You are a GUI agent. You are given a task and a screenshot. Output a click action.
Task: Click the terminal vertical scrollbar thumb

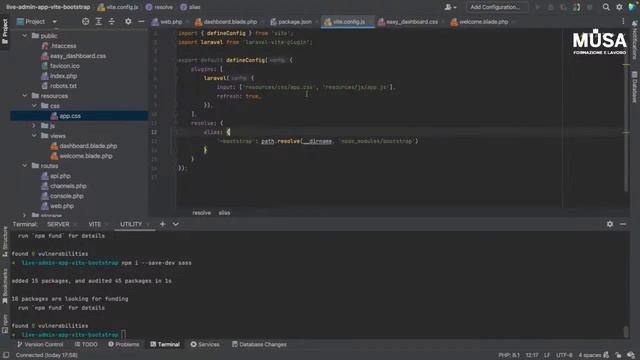pos(626,331)
